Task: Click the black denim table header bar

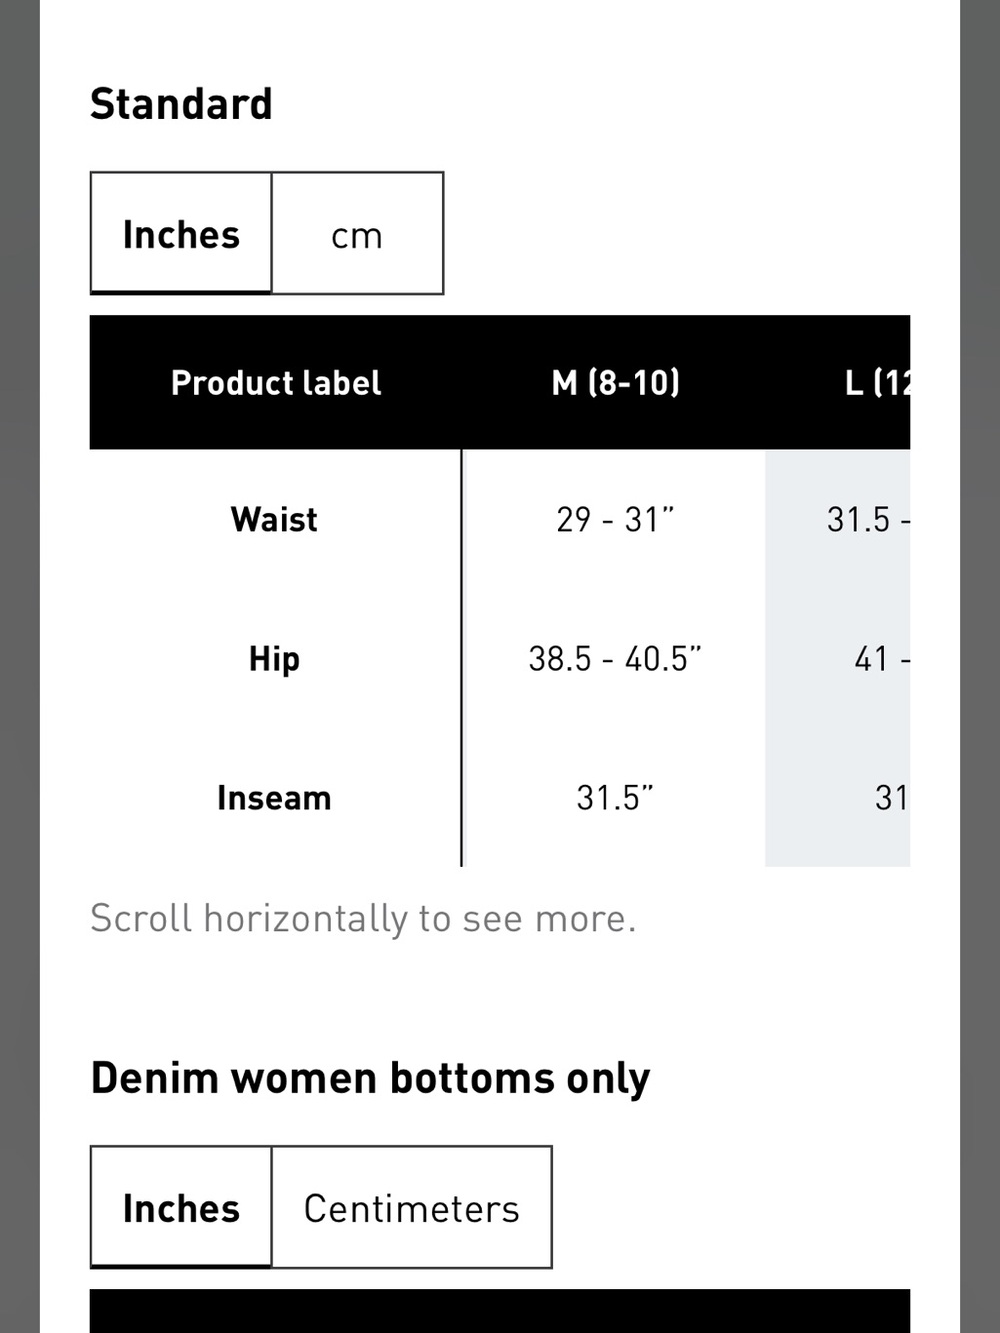Action: [x=500, y=1311]
